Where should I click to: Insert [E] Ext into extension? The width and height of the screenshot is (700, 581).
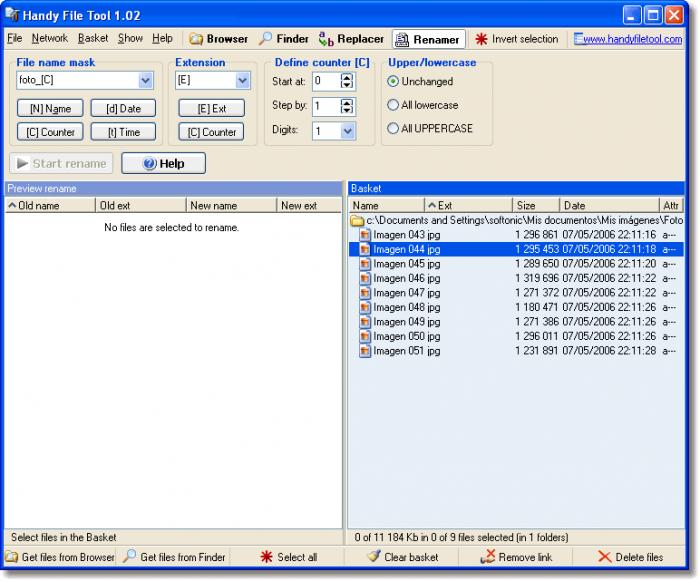point(212,109)
